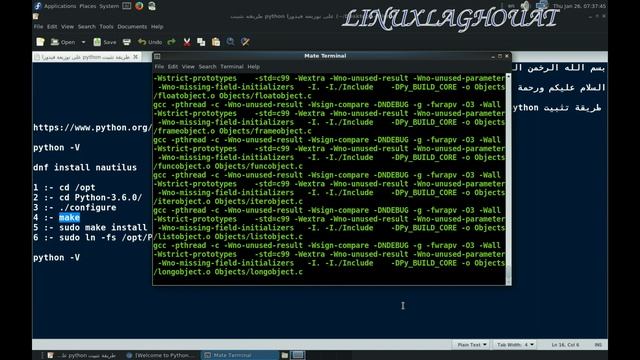Click highlighted word 'make' in editor
The image size is (640, 360).
coord(69,218)
